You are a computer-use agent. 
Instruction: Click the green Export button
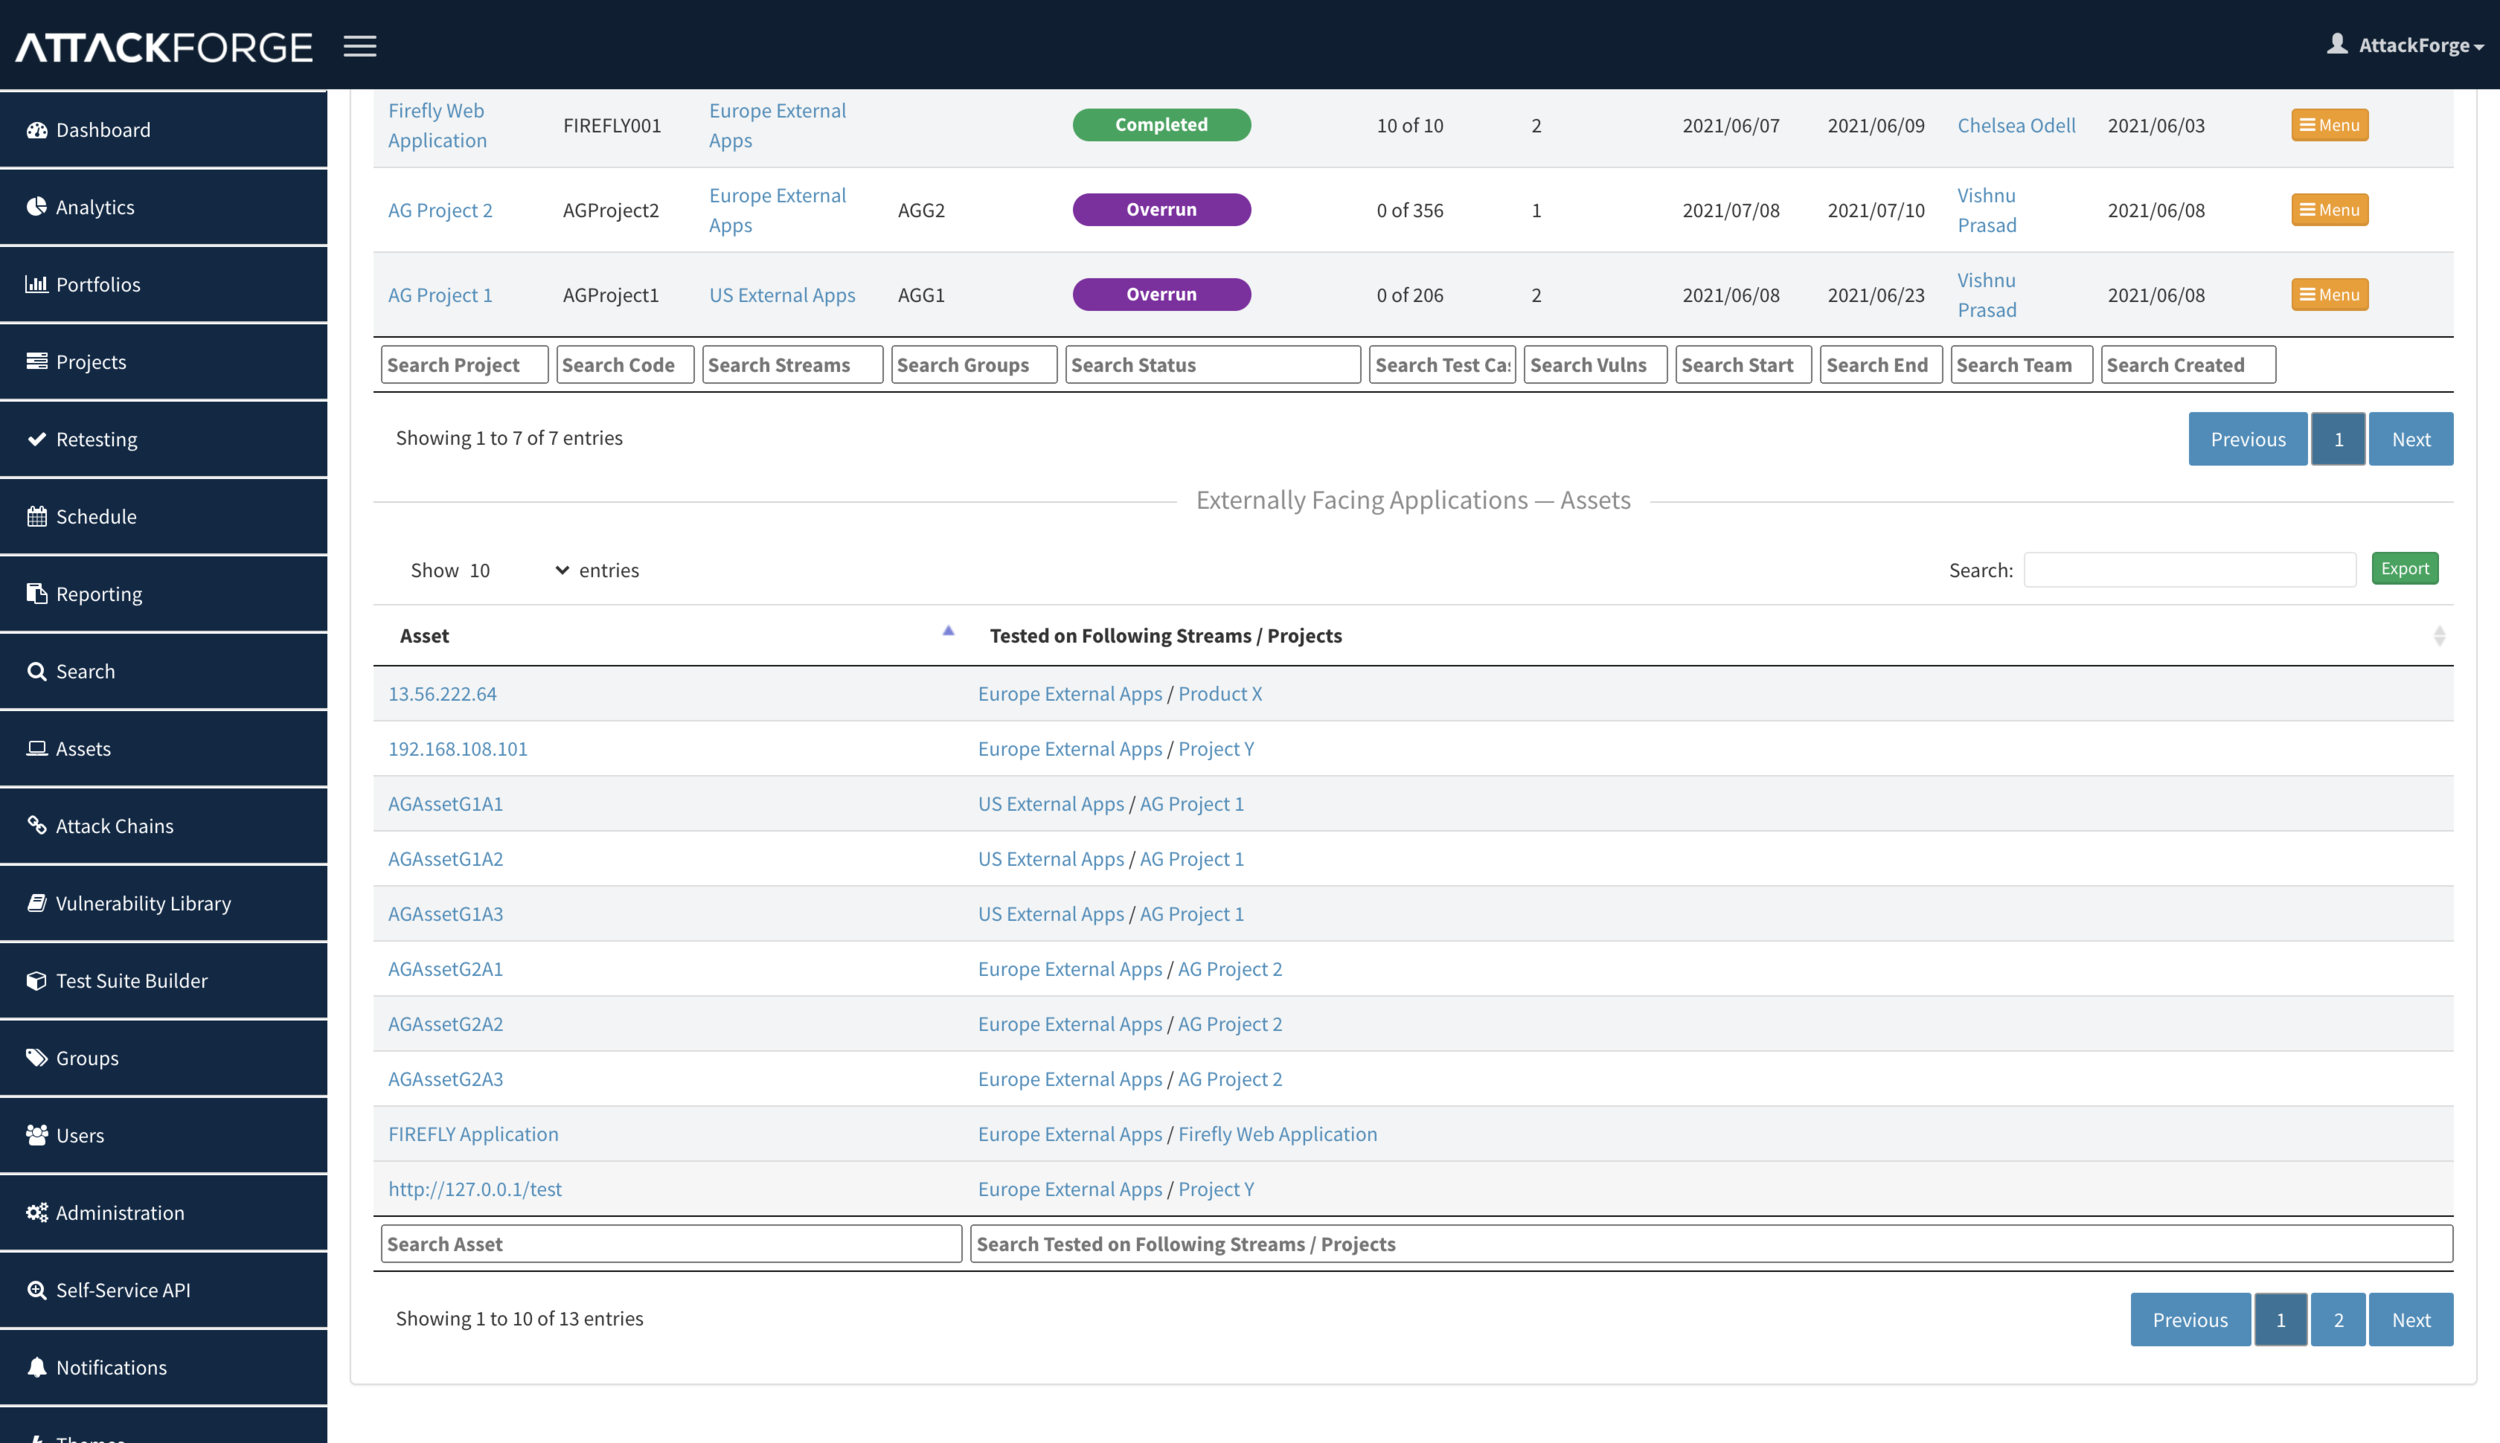pos(2404,569)
